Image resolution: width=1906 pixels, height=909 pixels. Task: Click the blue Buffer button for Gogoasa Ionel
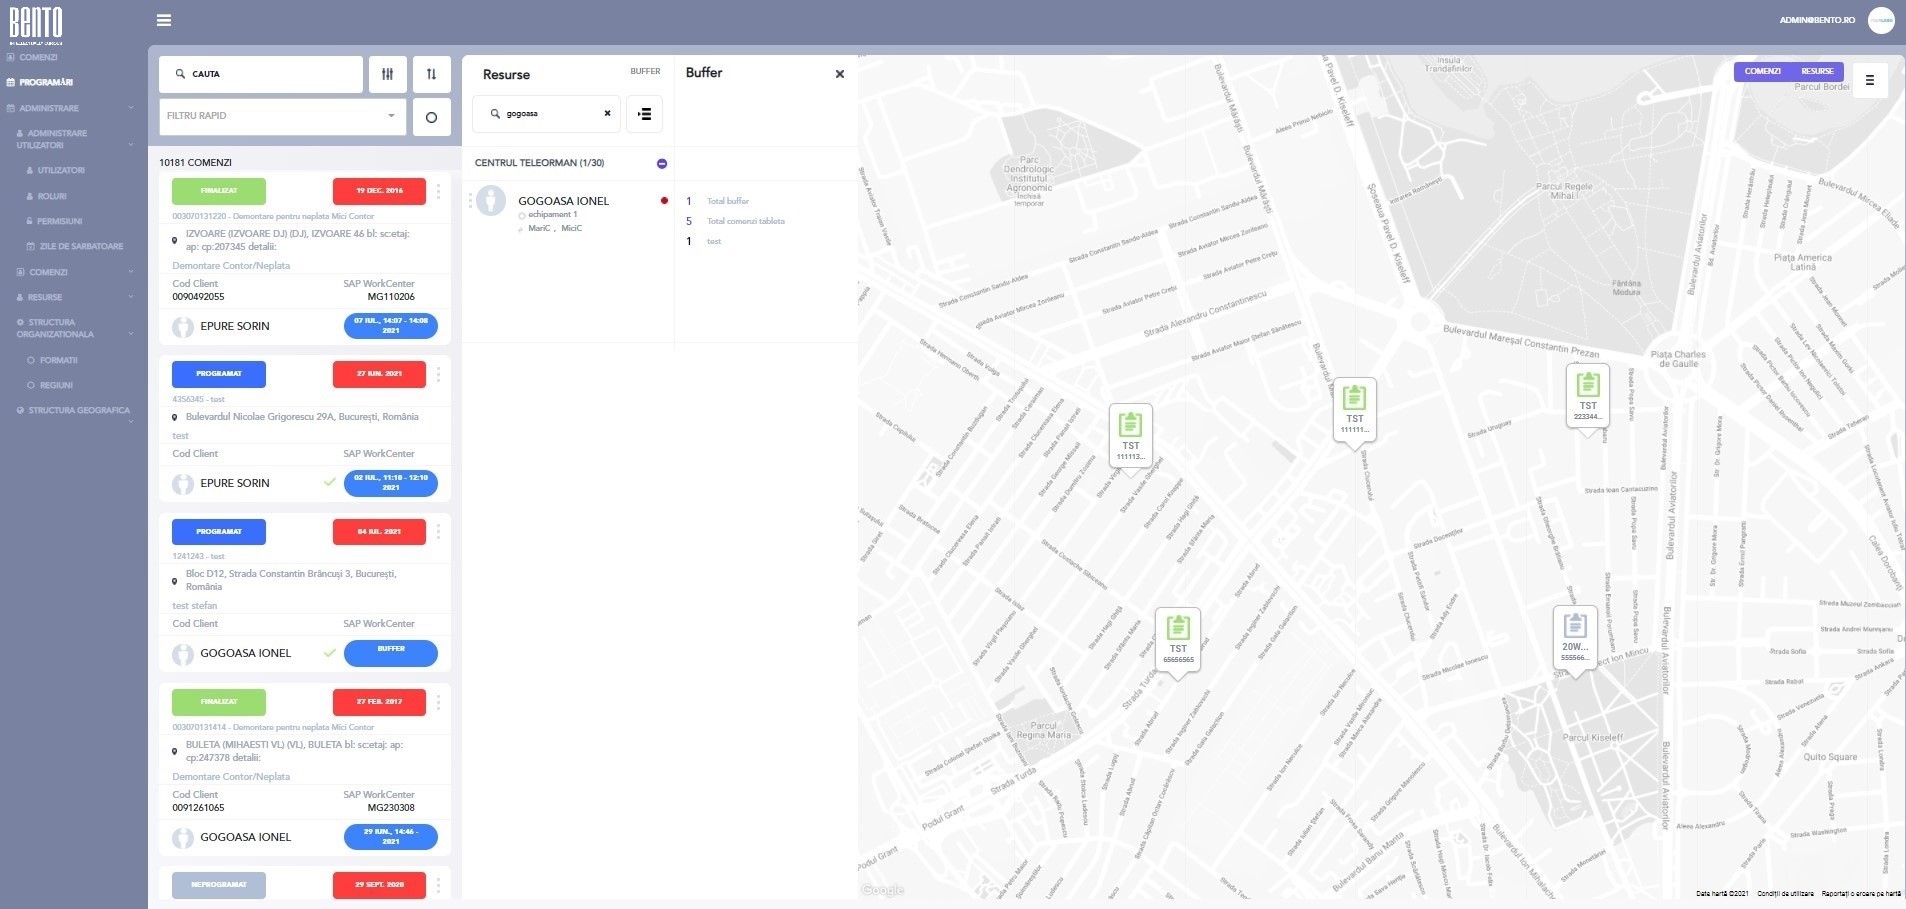click(391, 652)
